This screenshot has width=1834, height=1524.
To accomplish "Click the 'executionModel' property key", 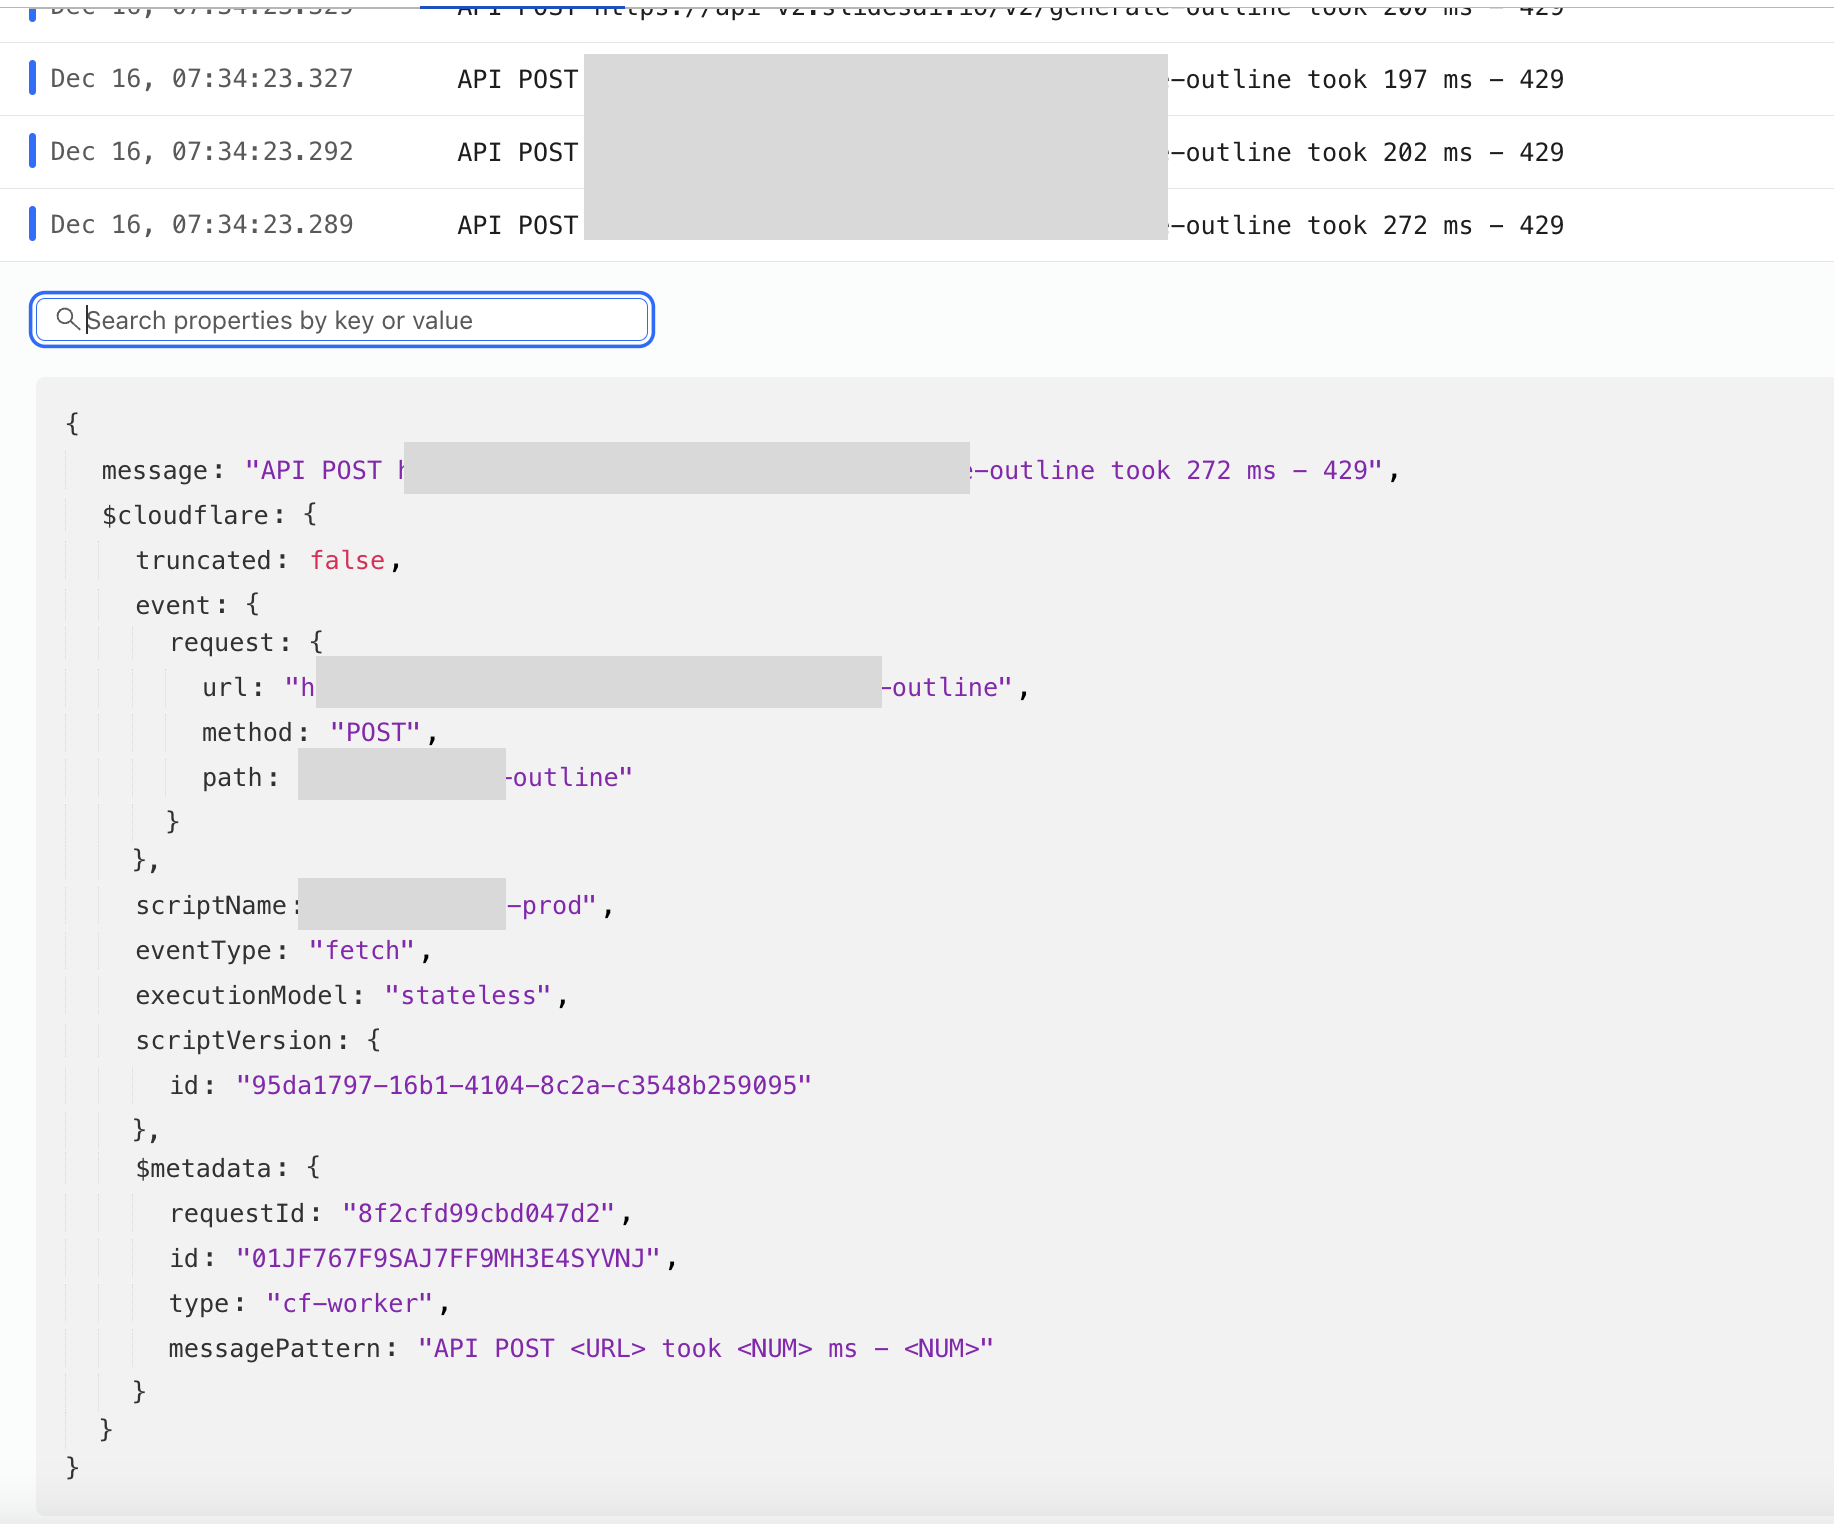I will click(x=241, y=995).
